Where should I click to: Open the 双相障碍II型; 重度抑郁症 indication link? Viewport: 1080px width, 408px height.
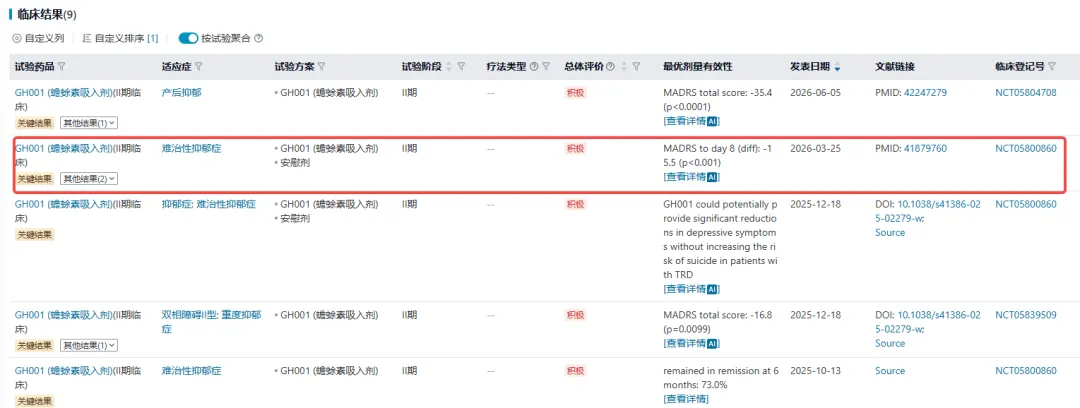[211, 322]
